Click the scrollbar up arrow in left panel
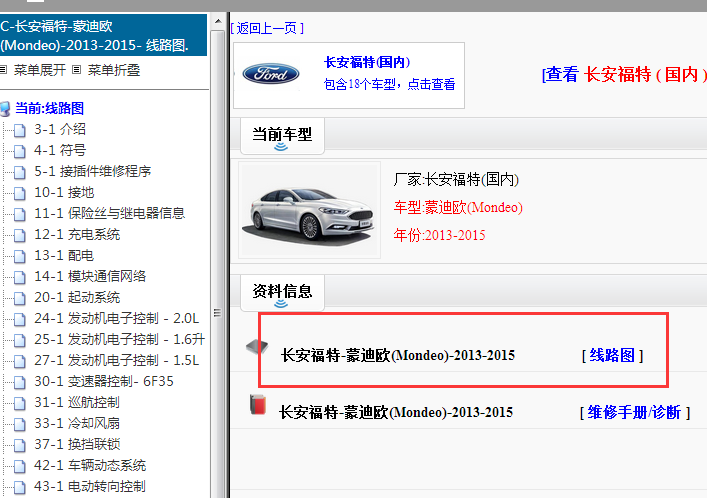Image resolution: width=707 pixels, height=498 pixels. pos(218,21)
